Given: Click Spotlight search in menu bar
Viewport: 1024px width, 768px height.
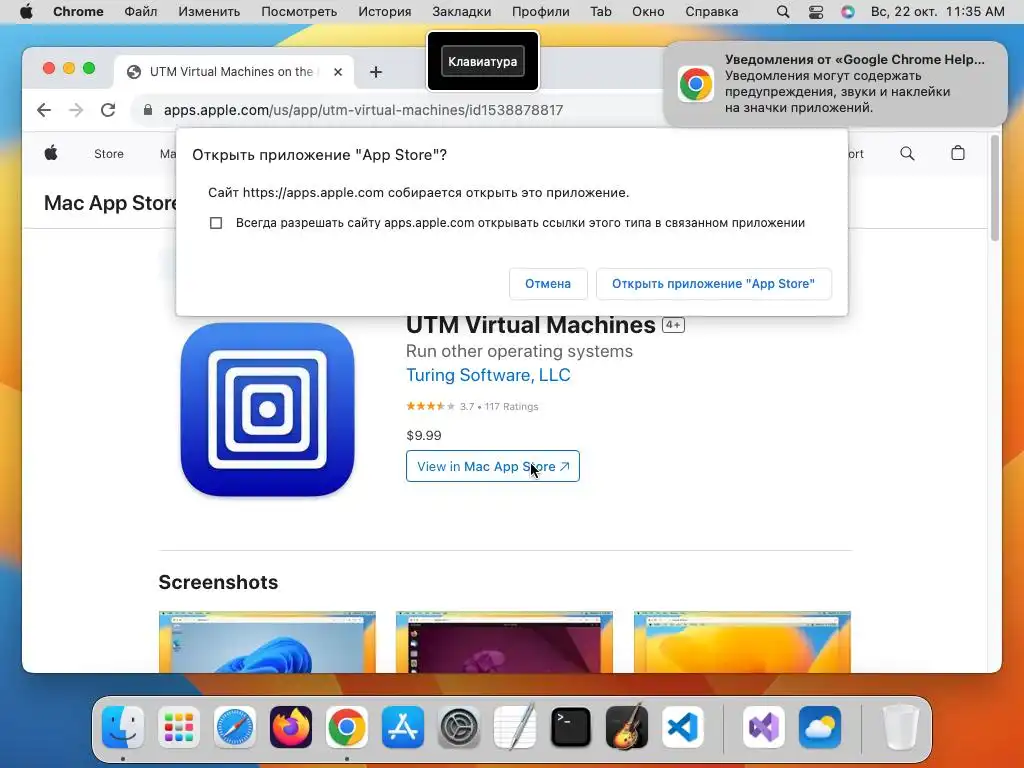Looking at the screenshot, I should coord(783,12).
